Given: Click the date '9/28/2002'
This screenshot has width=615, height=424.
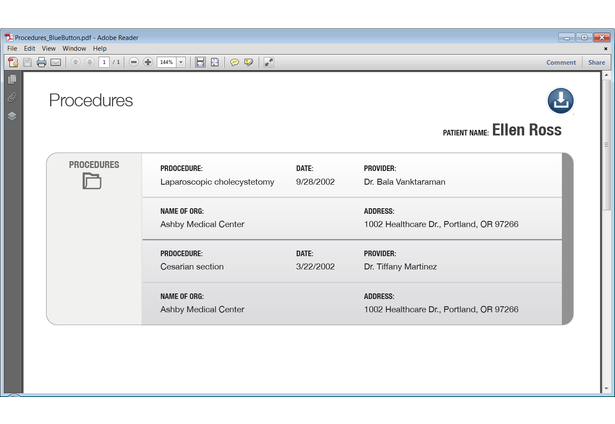Looking at the screenshot, I should point(315,182).
